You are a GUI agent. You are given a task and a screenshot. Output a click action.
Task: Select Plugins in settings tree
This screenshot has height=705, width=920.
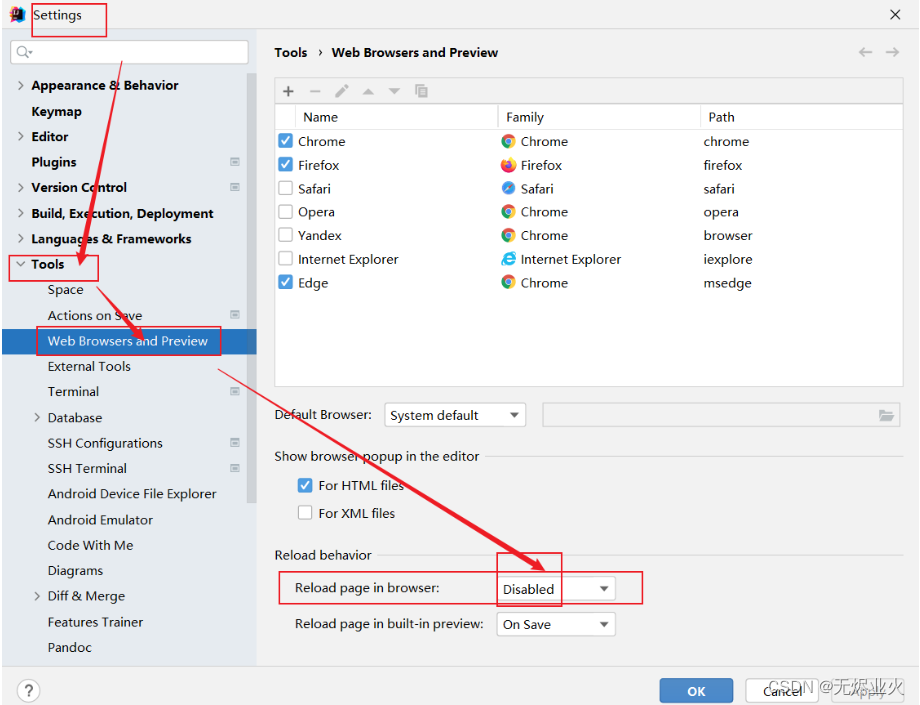pos(54,162)
